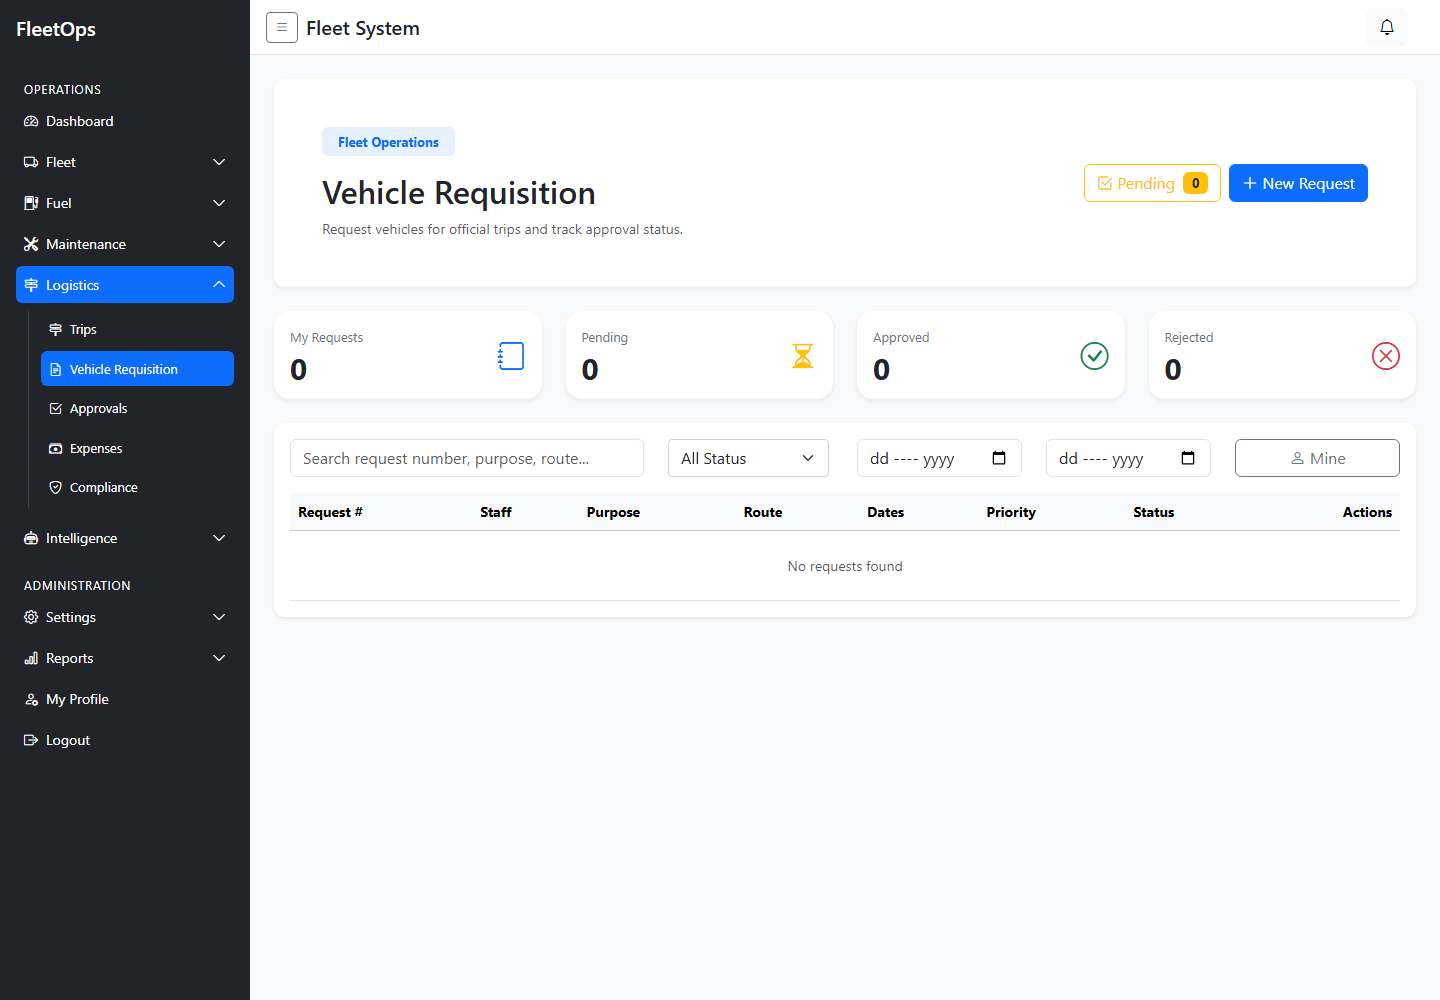Click the "Purpose" column header
This screenshot has height=1000, width=1440.
[613, 512]
